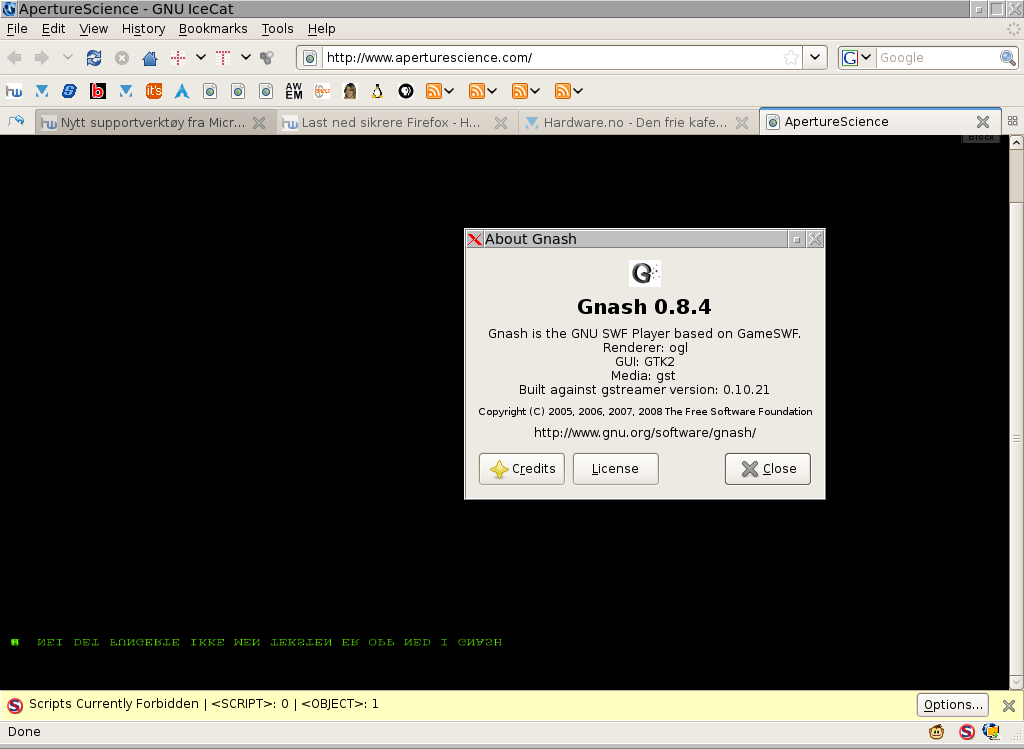Close the Last ned sikrere Firefox tab

(x=501, y=123)
